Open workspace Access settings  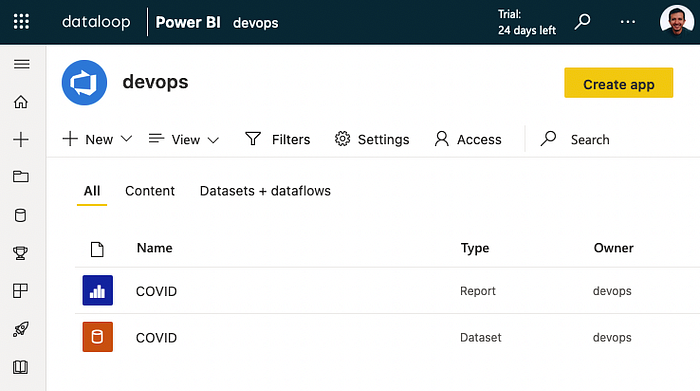click(468, 139)
